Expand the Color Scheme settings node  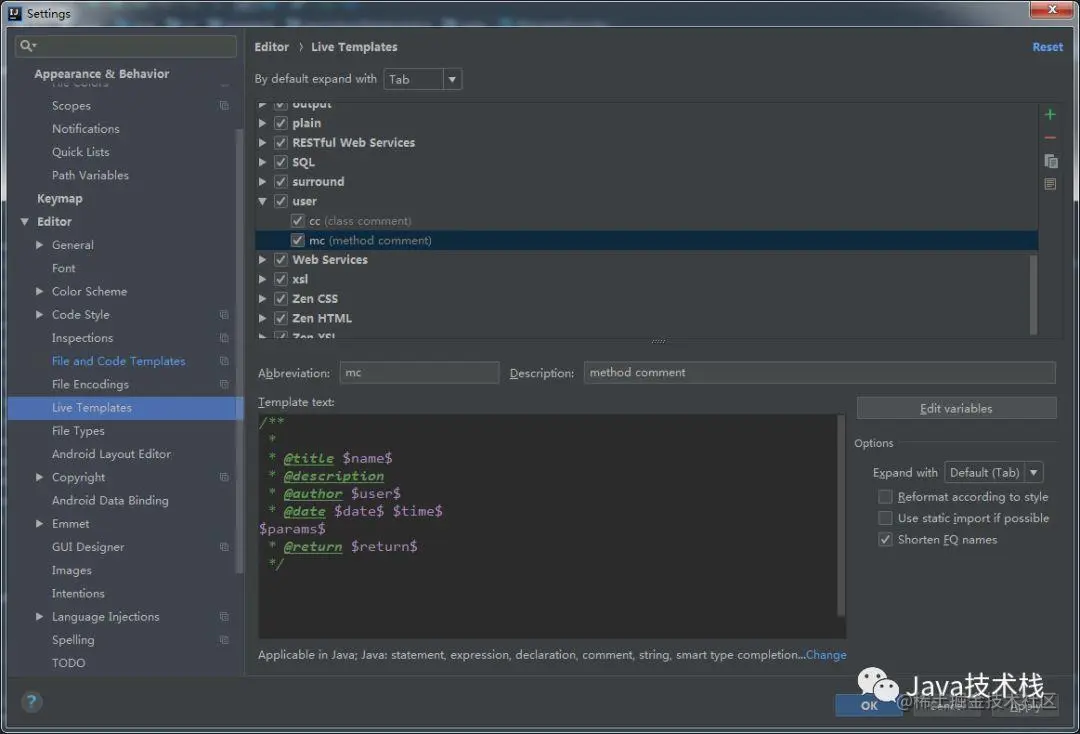coord(39,291)
